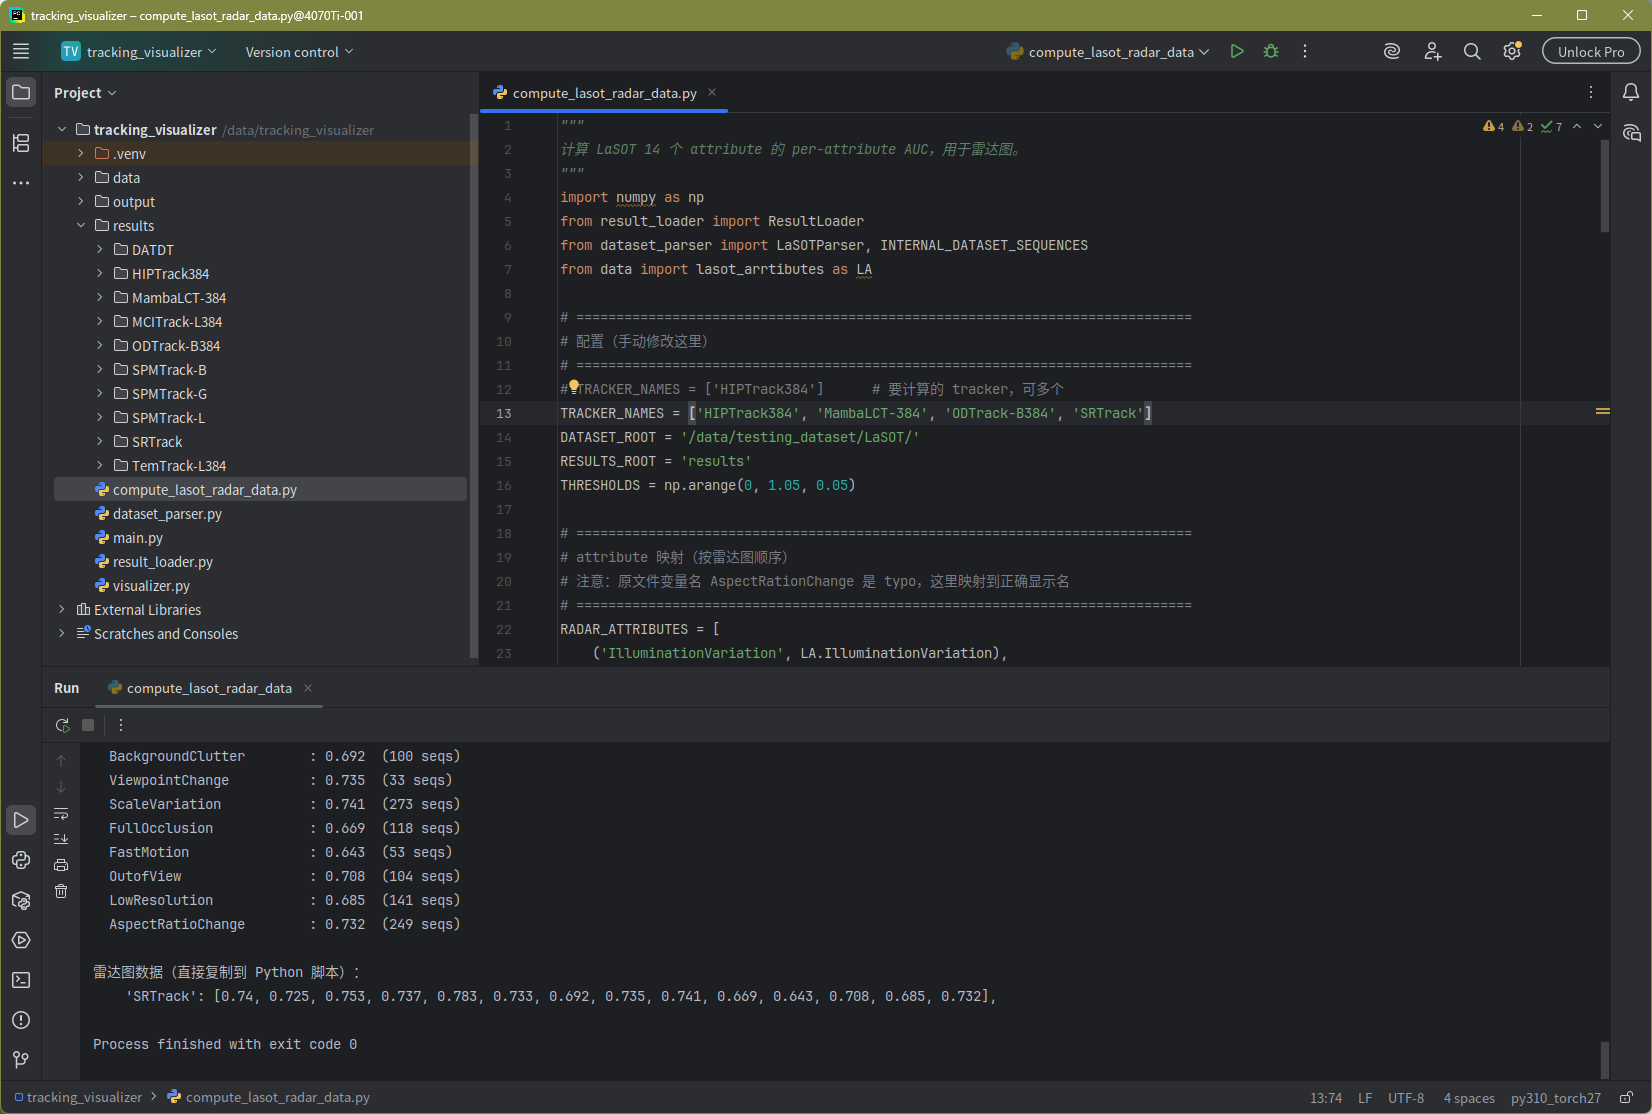The image size is (1652, 1114).
Task: Open result_loader.py in project tree
Action: [162, 562]
